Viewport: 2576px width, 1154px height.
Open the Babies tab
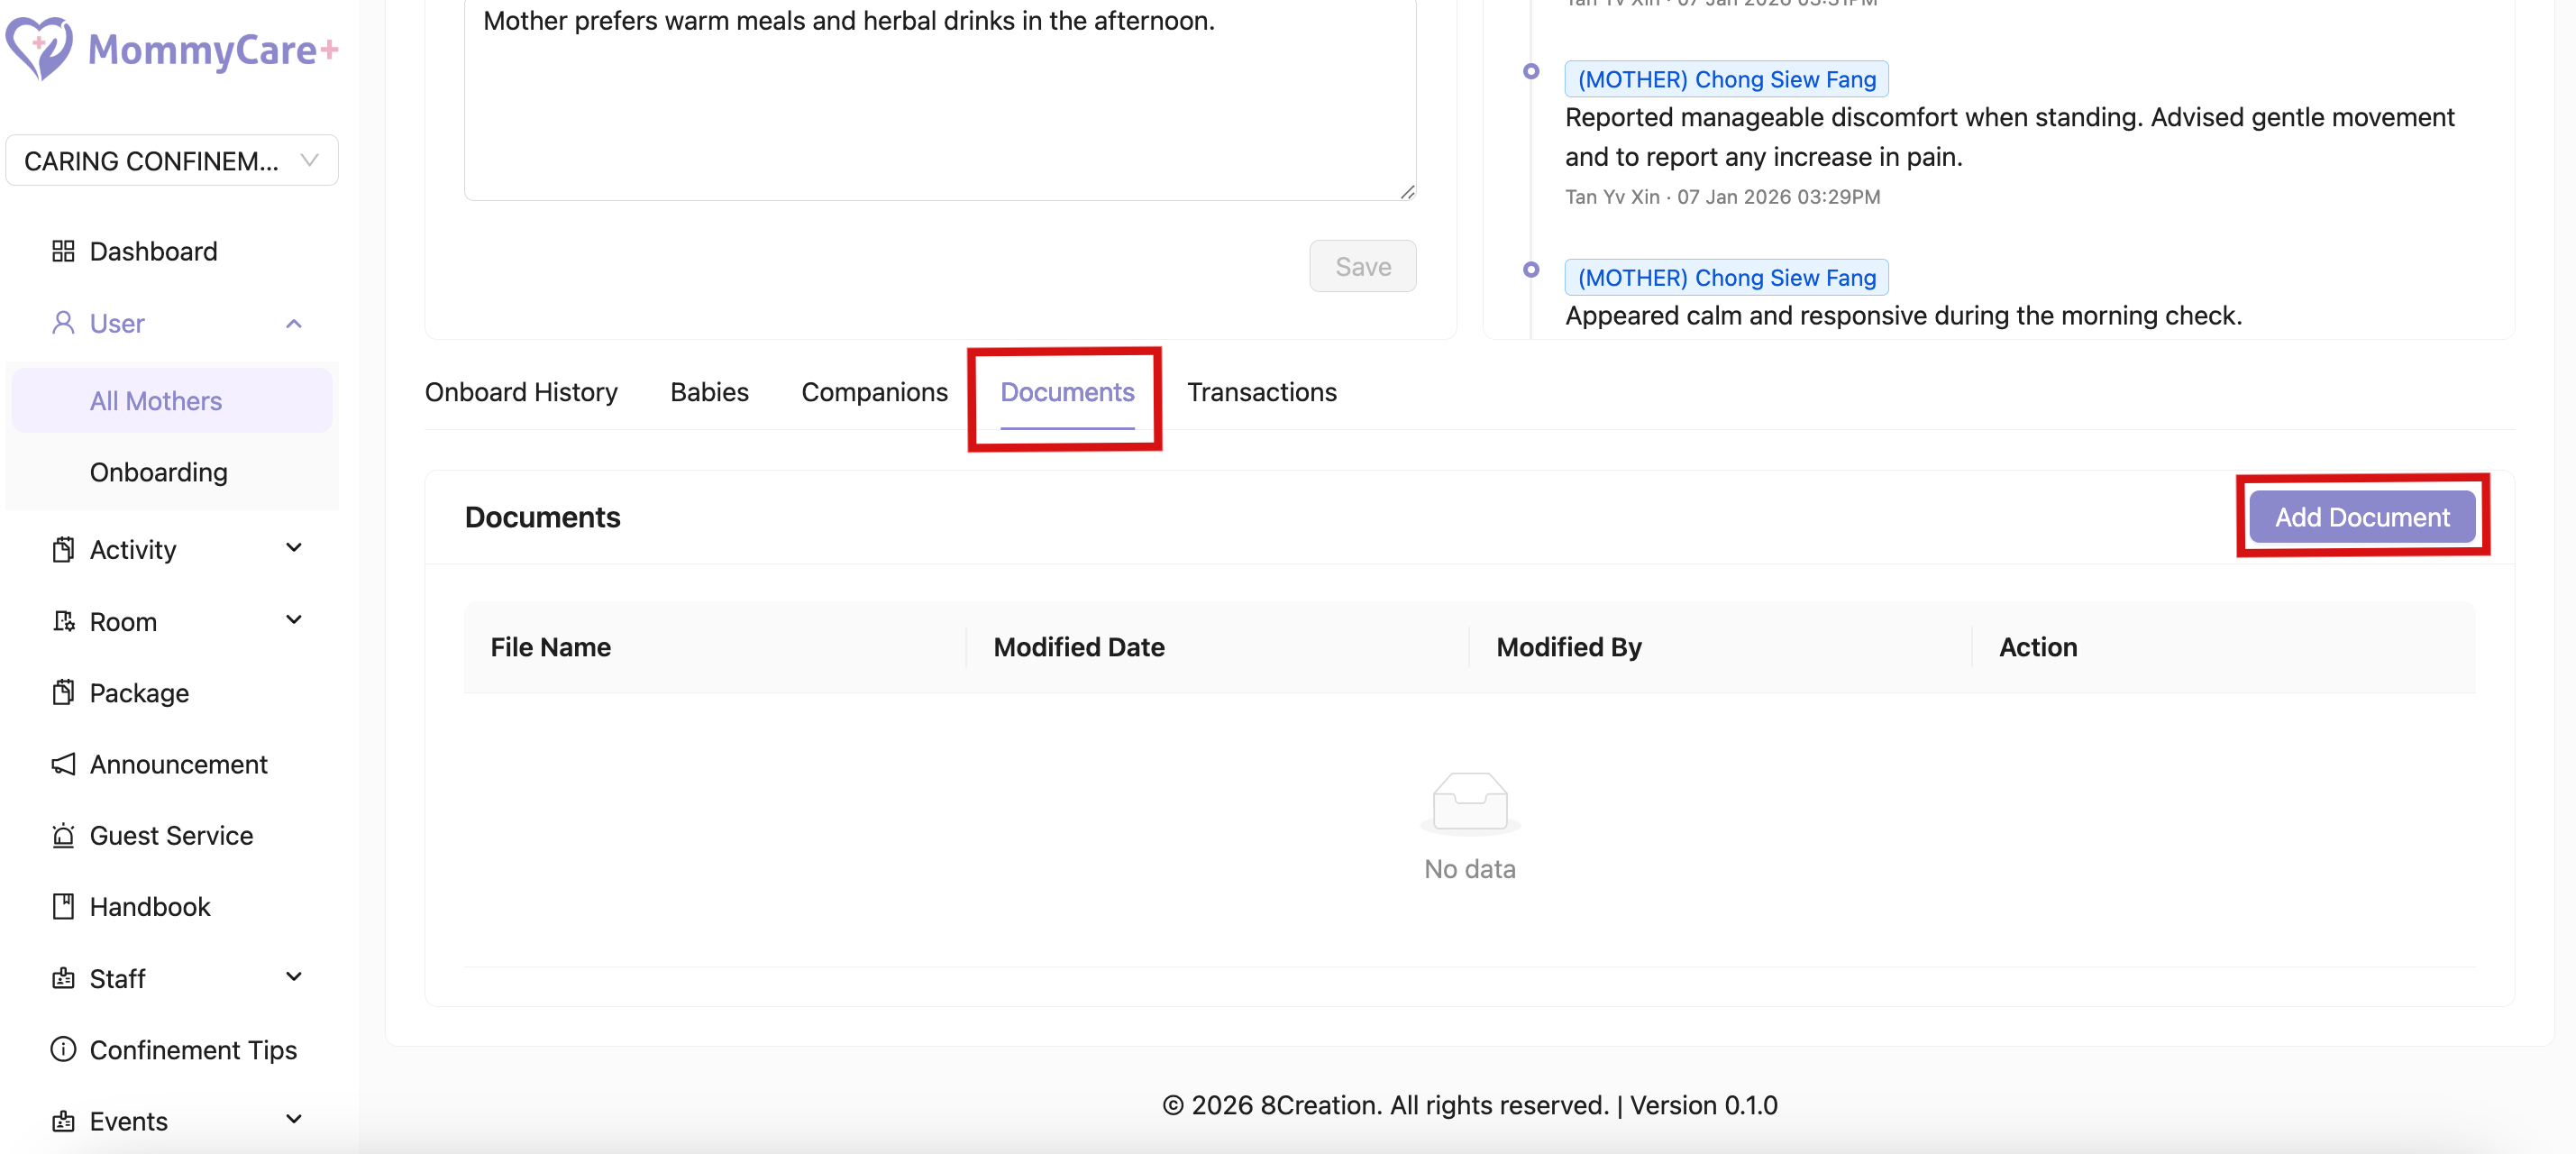(709, 392)
